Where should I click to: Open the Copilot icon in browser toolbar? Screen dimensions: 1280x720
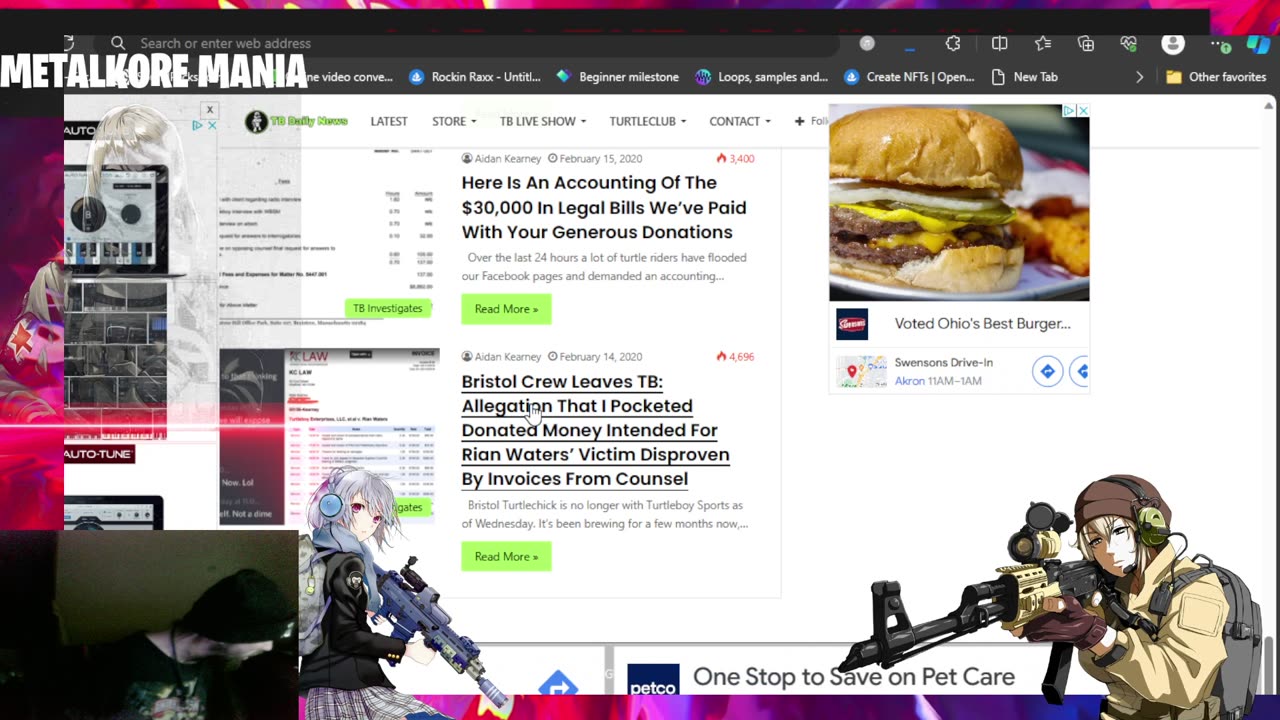tap(1258, 44)
